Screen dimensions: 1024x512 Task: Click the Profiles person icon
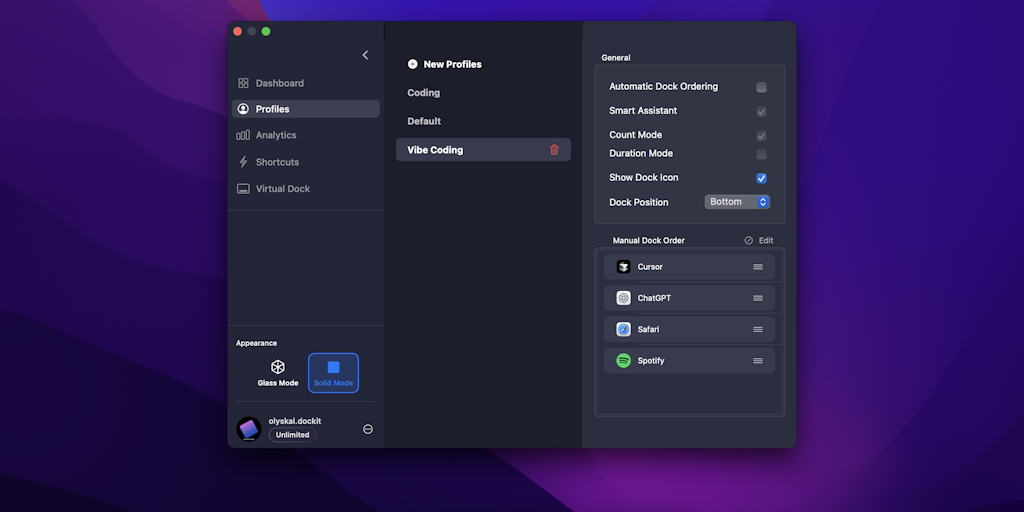click(243, 109)
